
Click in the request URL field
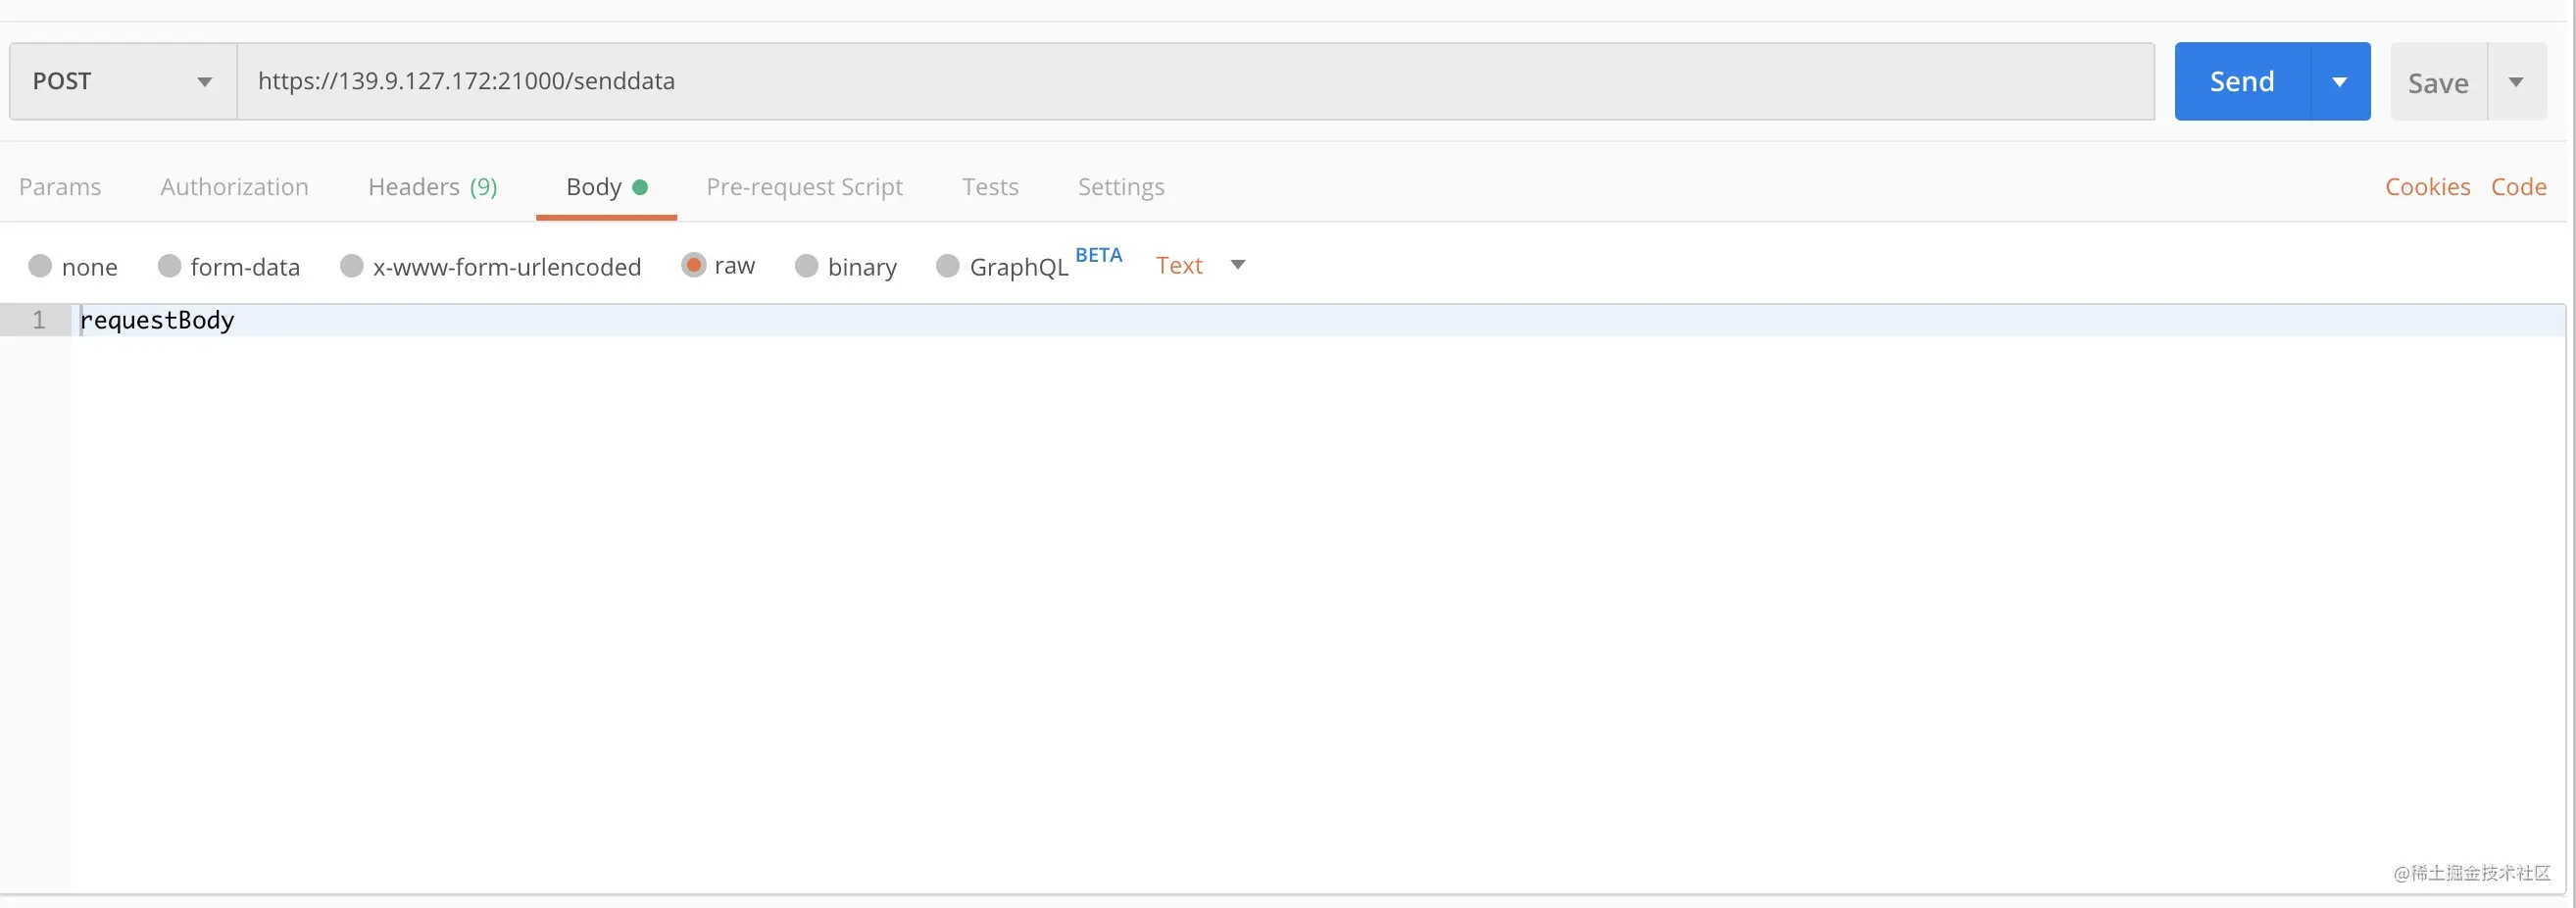point(1195,81)
